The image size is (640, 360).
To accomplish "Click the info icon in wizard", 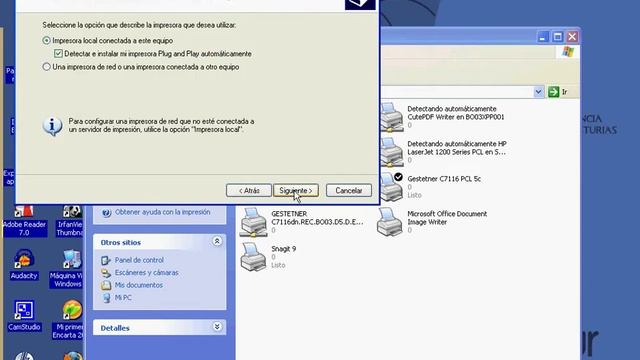I will (52, 126).
